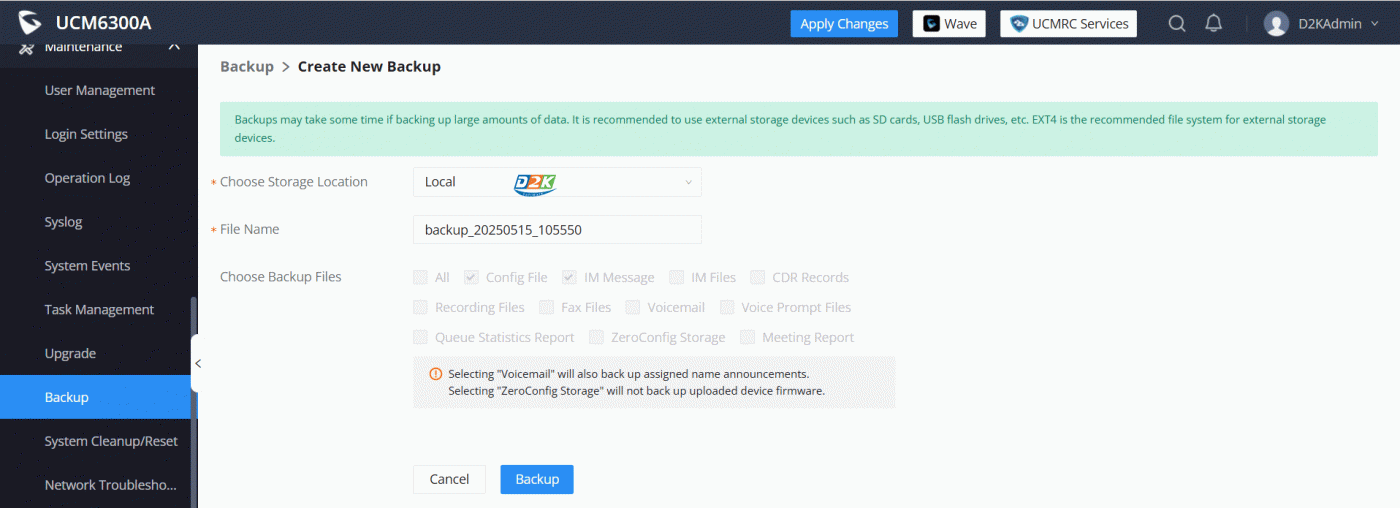1400x508 pixels.
Task: Click the Grandstream logo icon beside UCM6300A
Action: [x=30, y=22]
